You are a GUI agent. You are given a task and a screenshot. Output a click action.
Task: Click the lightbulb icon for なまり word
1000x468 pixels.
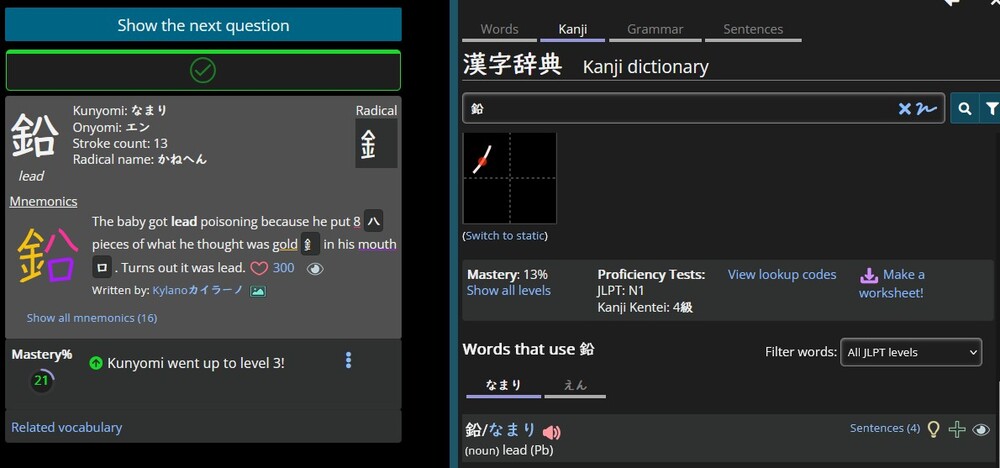(x=934, y=429)
